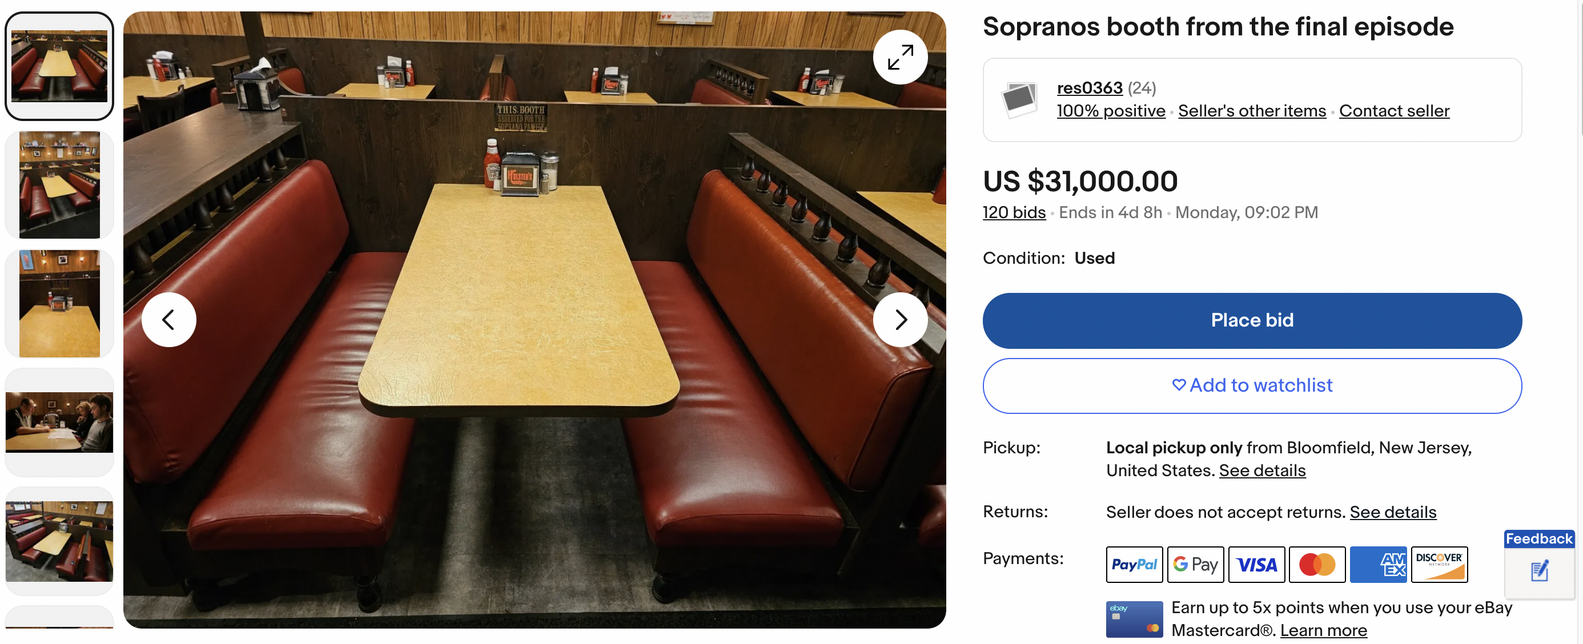
Task: Click the American Express payment icon
Action: pyautogui.click(x=1378, y=564)
